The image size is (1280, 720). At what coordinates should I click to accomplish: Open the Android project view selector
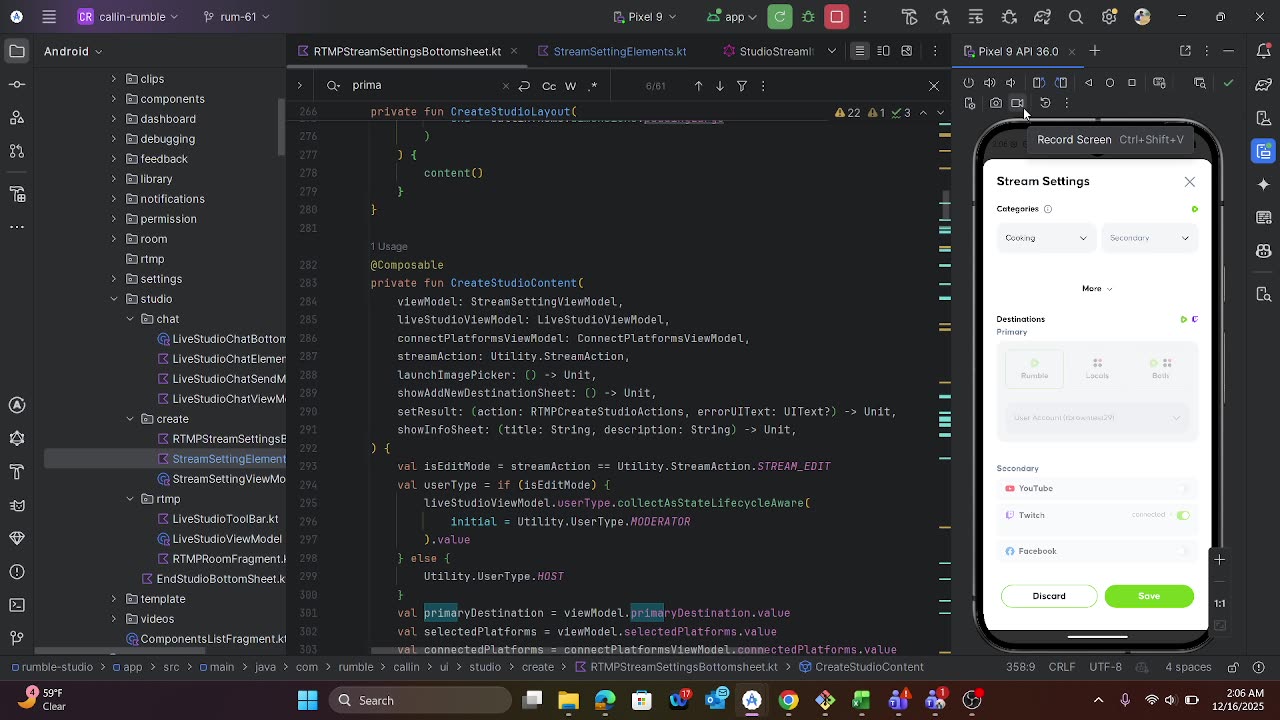coord(71,51)
